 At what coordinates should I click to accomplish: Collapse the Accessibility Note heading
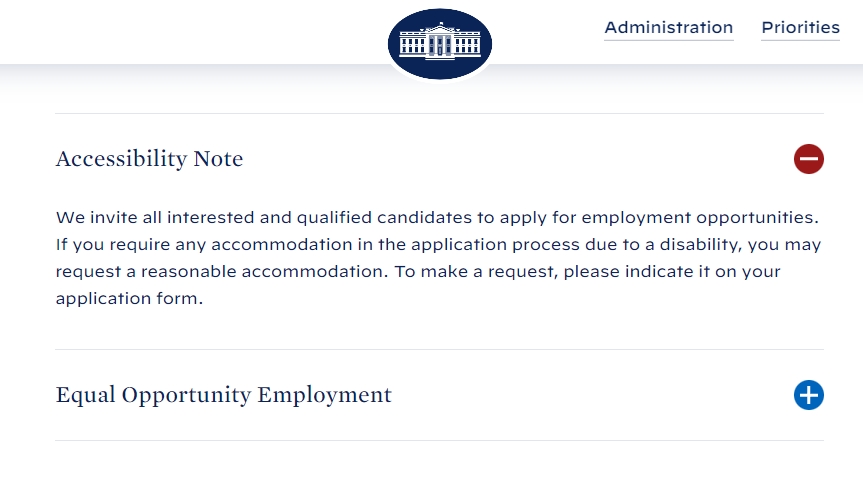(150, 159)
